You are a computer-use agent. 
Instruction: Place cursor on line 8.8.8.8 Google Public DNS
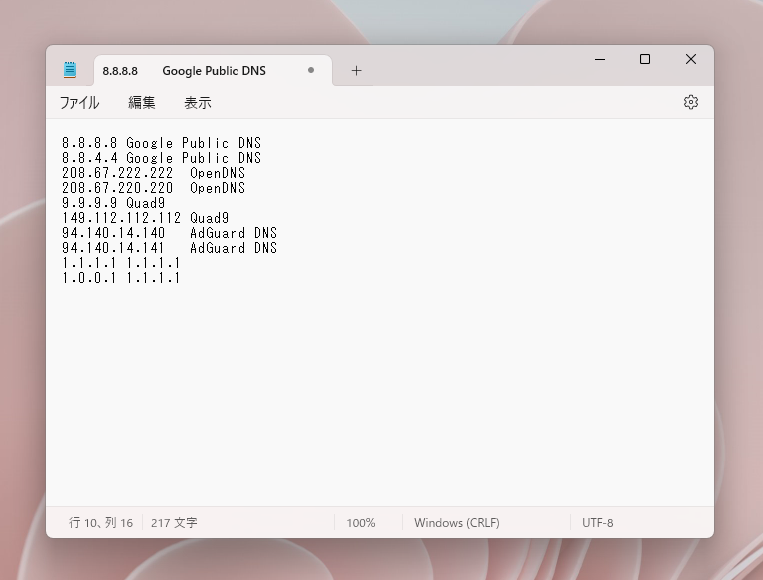162,143
